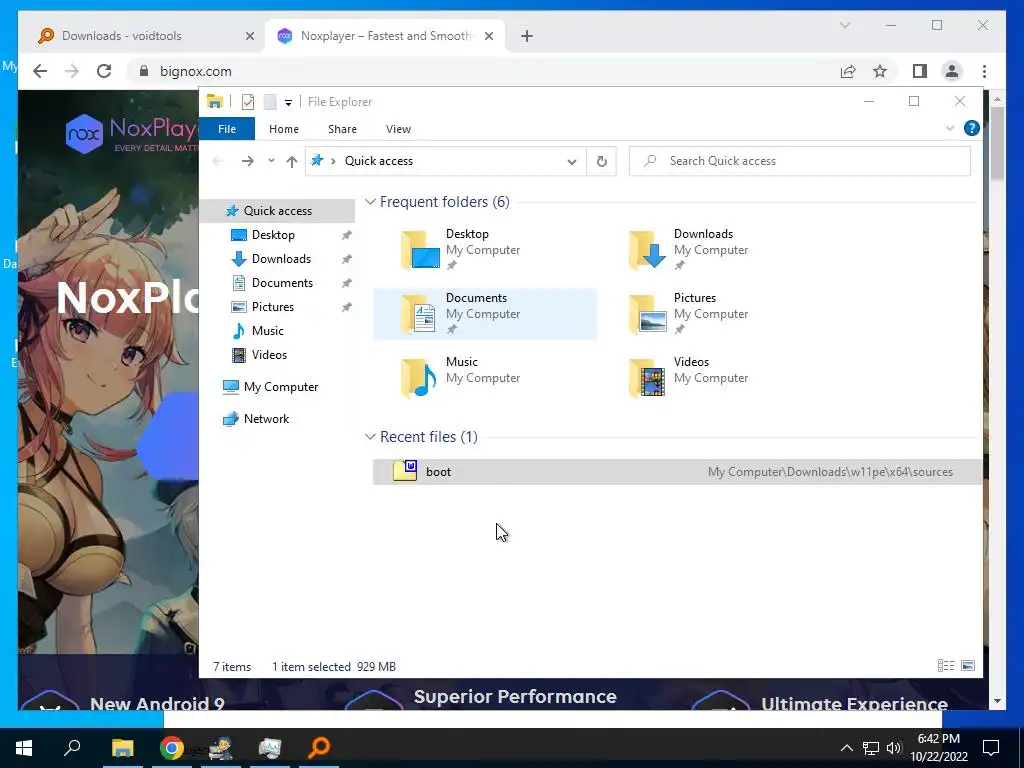Bookmark this page with the star icon

pyautogui.click(x=880, y=71)
